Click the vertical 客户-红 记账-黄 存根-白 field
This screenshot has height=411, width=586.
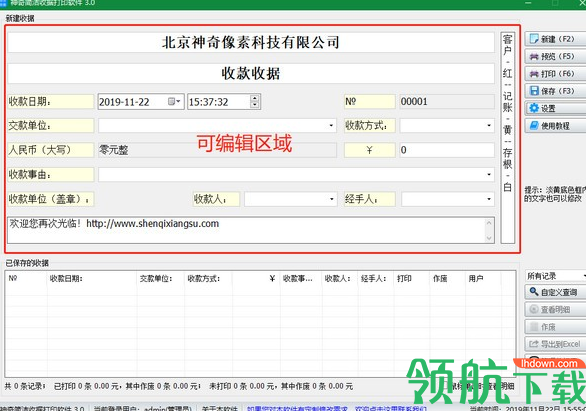tap(508, 138)
